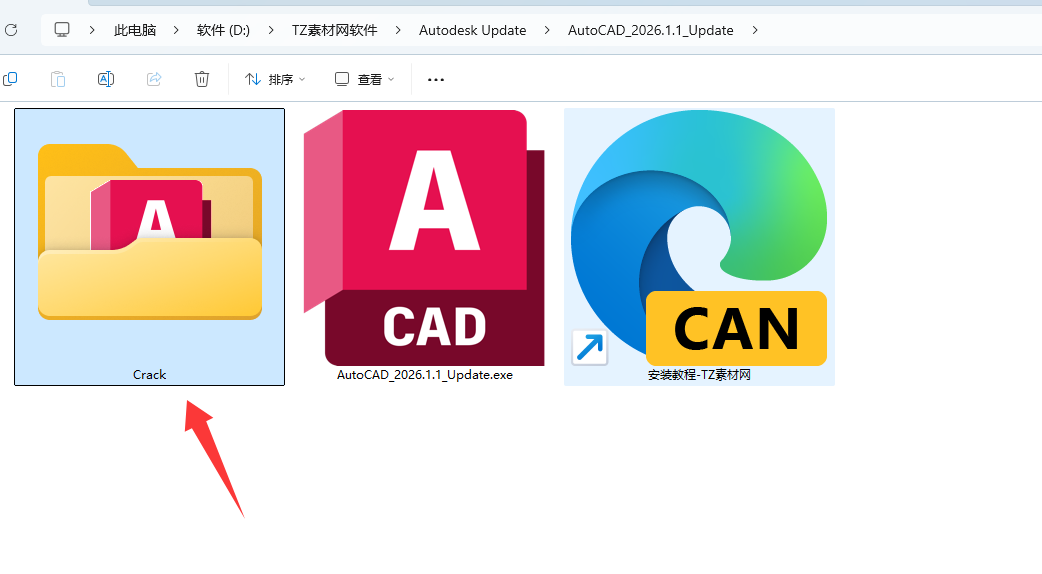1042x574 pixels.
Task: Click the Copy icon in toolbar
Action: (10, 79)
